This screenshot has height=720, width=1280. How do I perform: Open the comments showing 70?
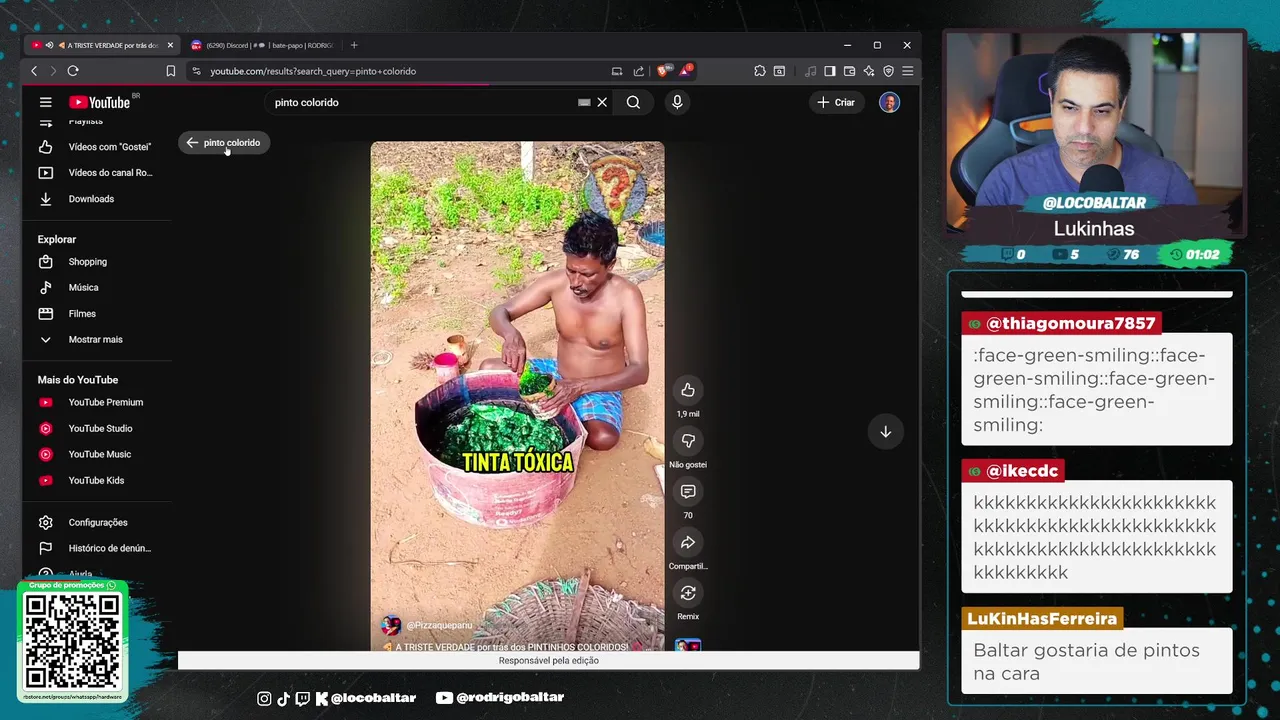[x=688, y=492]
